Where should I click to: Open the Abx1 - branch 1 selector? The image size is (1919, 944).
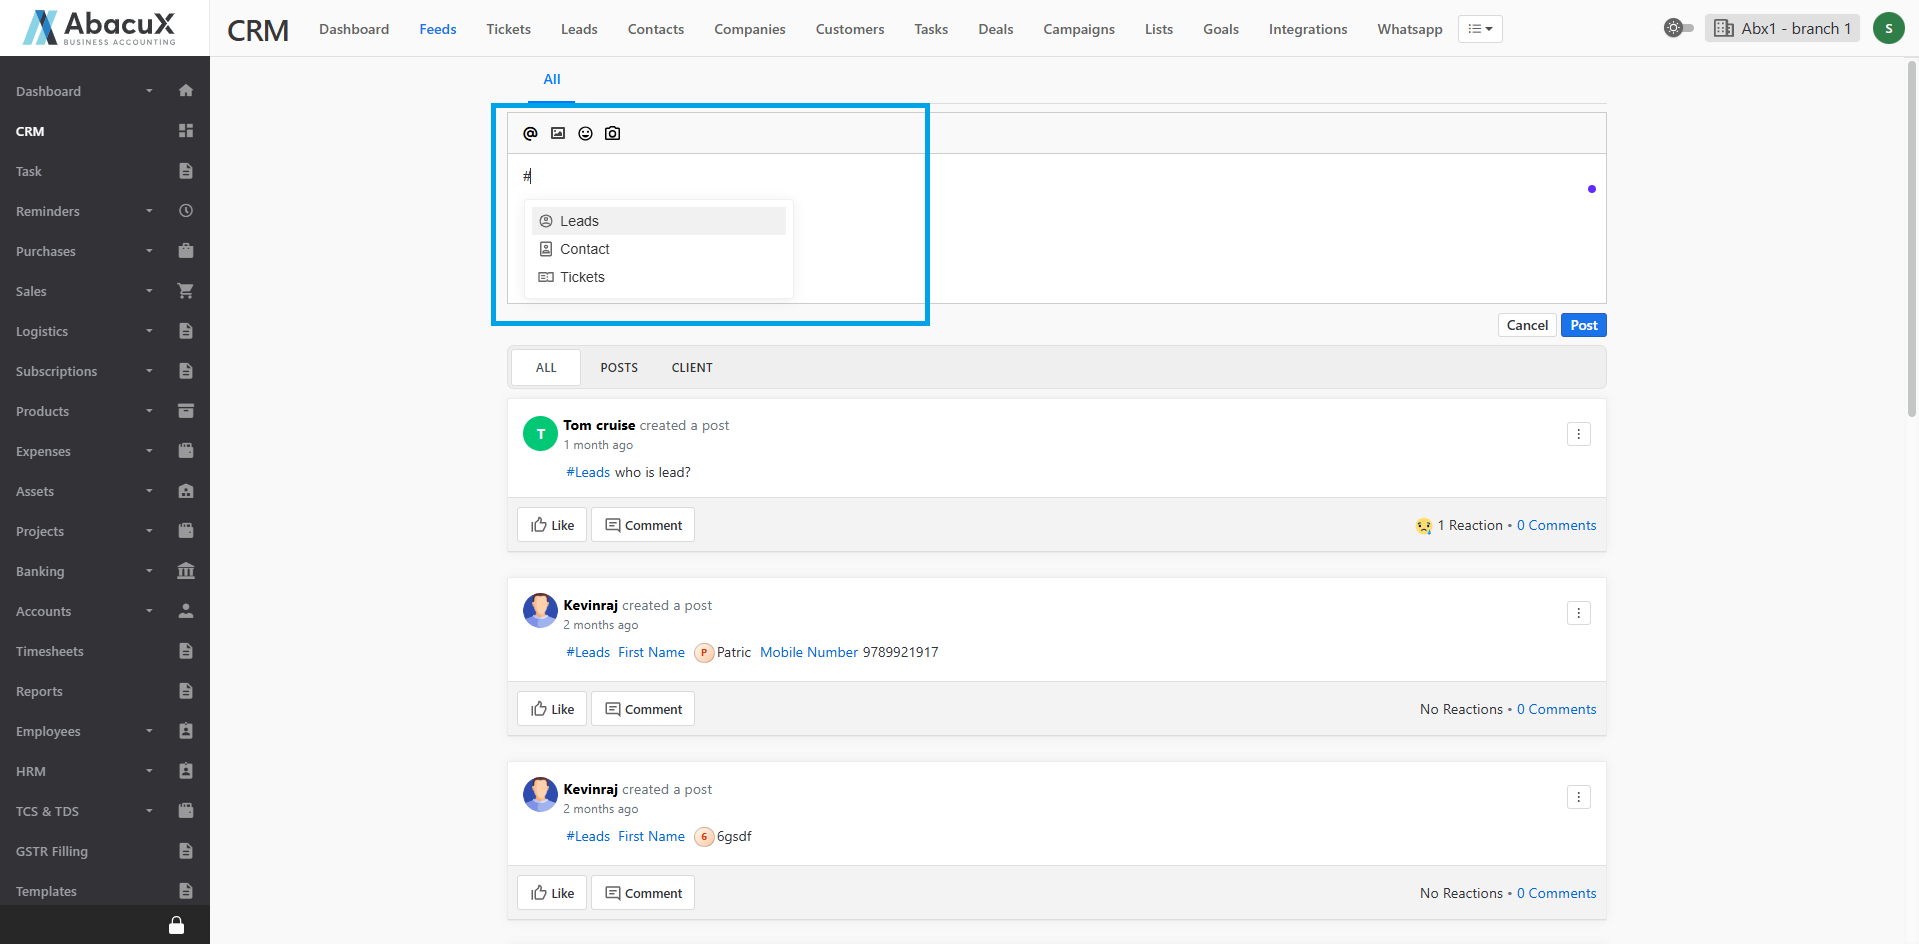tap(1782, 28)
